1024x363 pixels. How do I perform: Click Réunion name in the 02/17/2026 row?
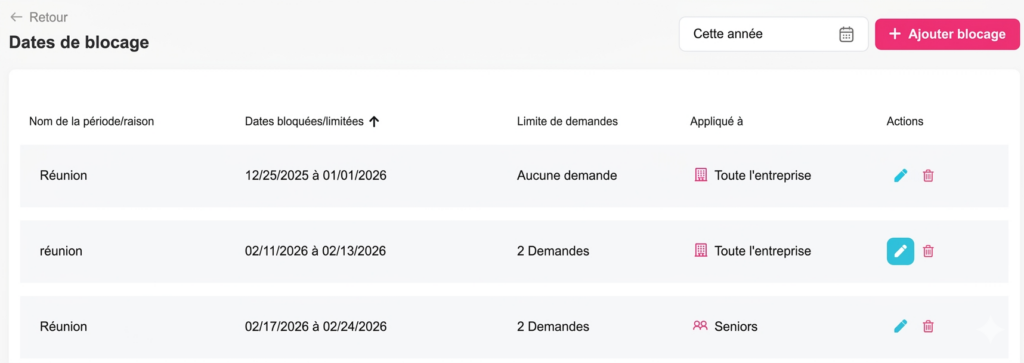(x=63, y=326)
